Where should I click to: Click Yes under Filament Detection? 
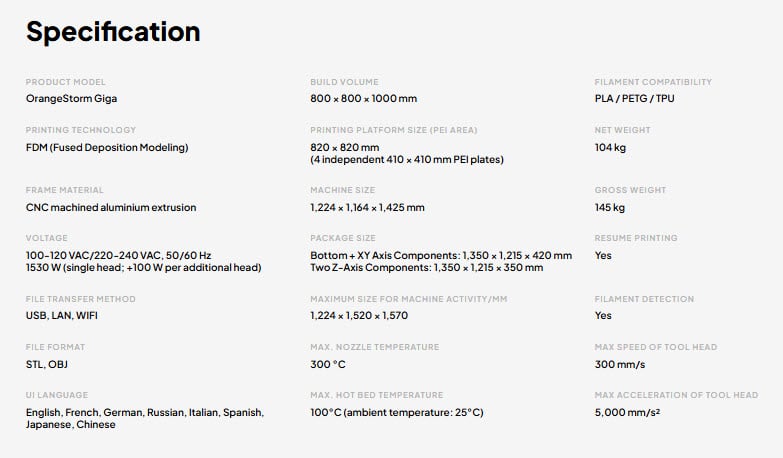coord(603,316)
